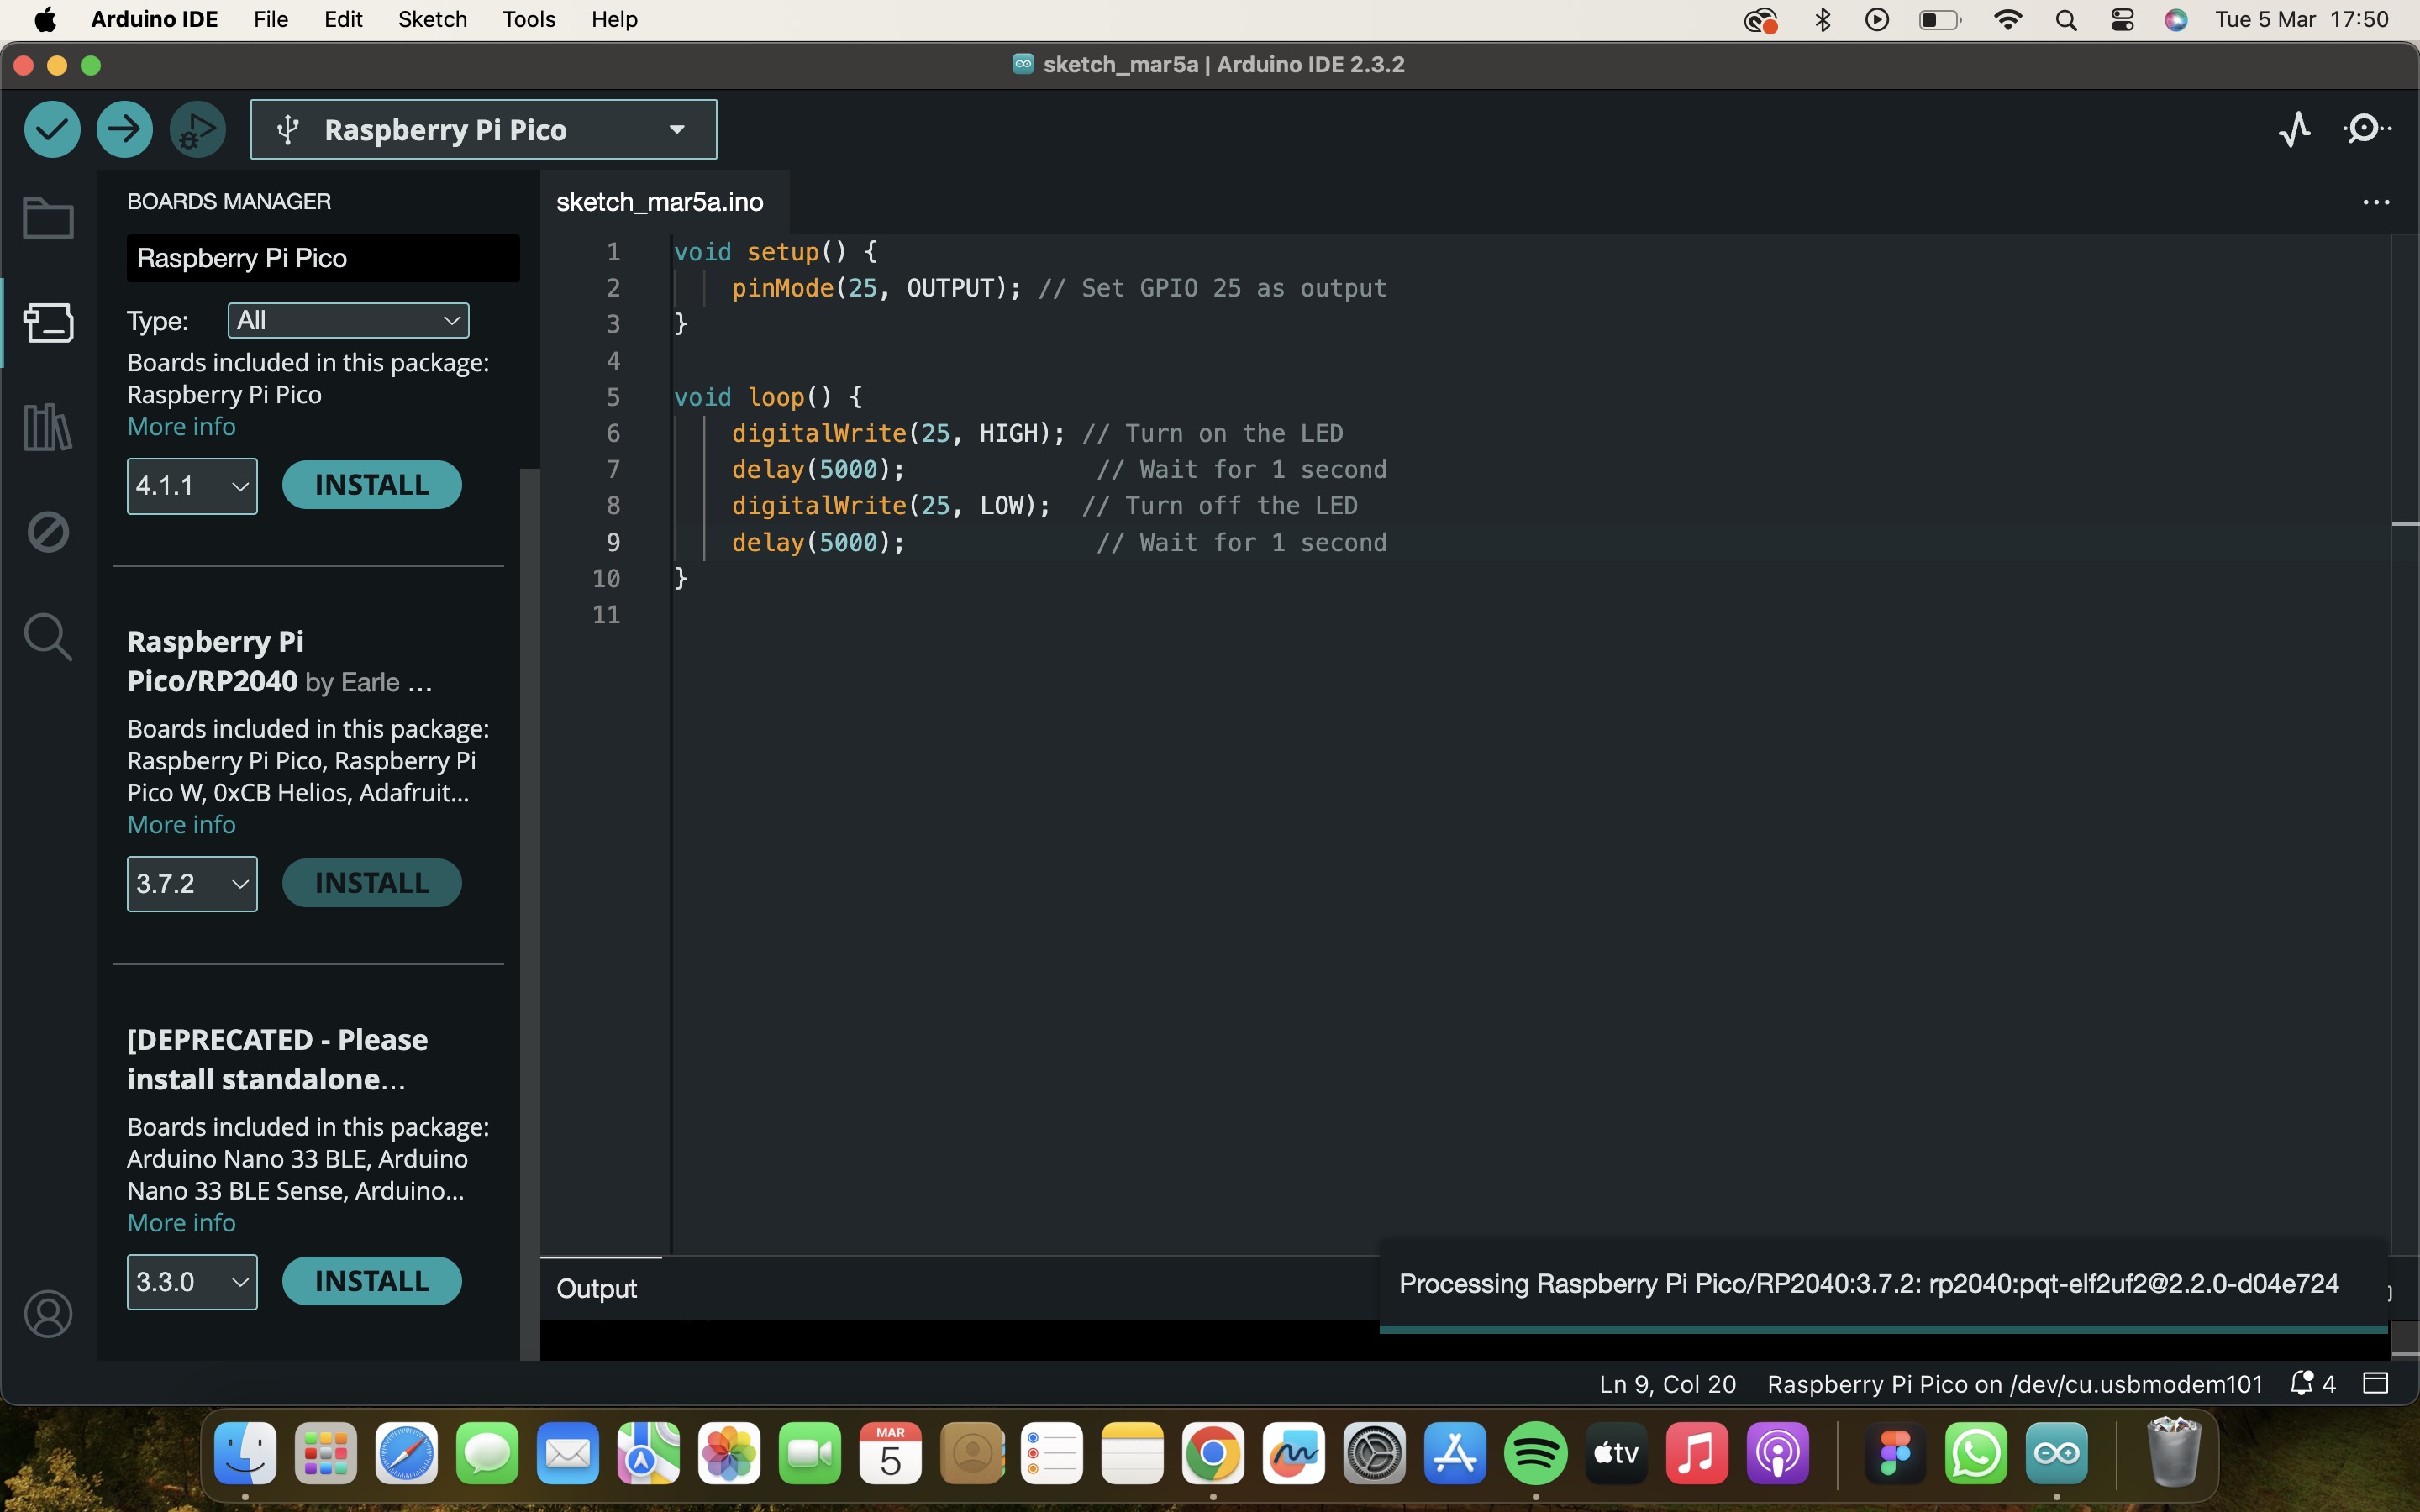Open WhatsApp from the Dock
This screenshot has height=1512, width=2420.
pyautogui.click(x=1975, y=1453)
